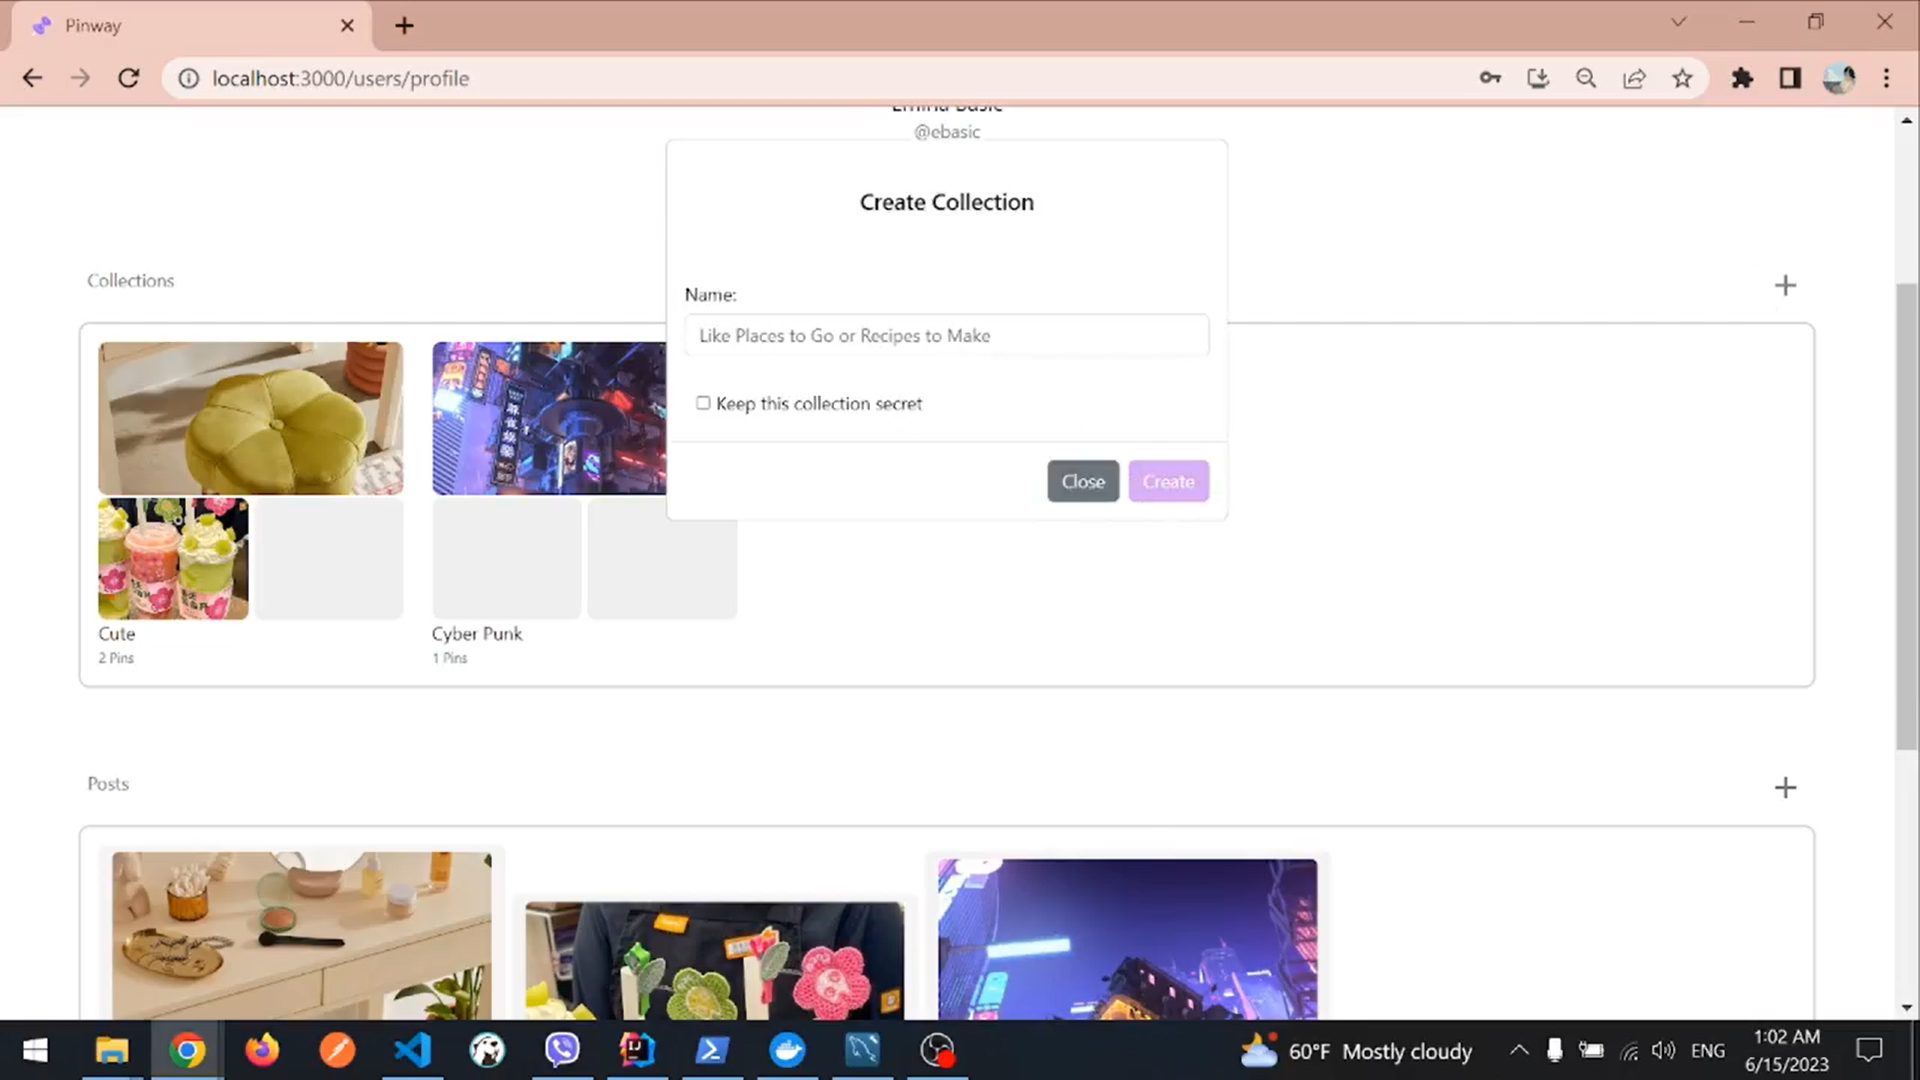Viewport: 1920px width, 1080px height.
Task: Add a new collection using the plus icon
Action: 1785,285
